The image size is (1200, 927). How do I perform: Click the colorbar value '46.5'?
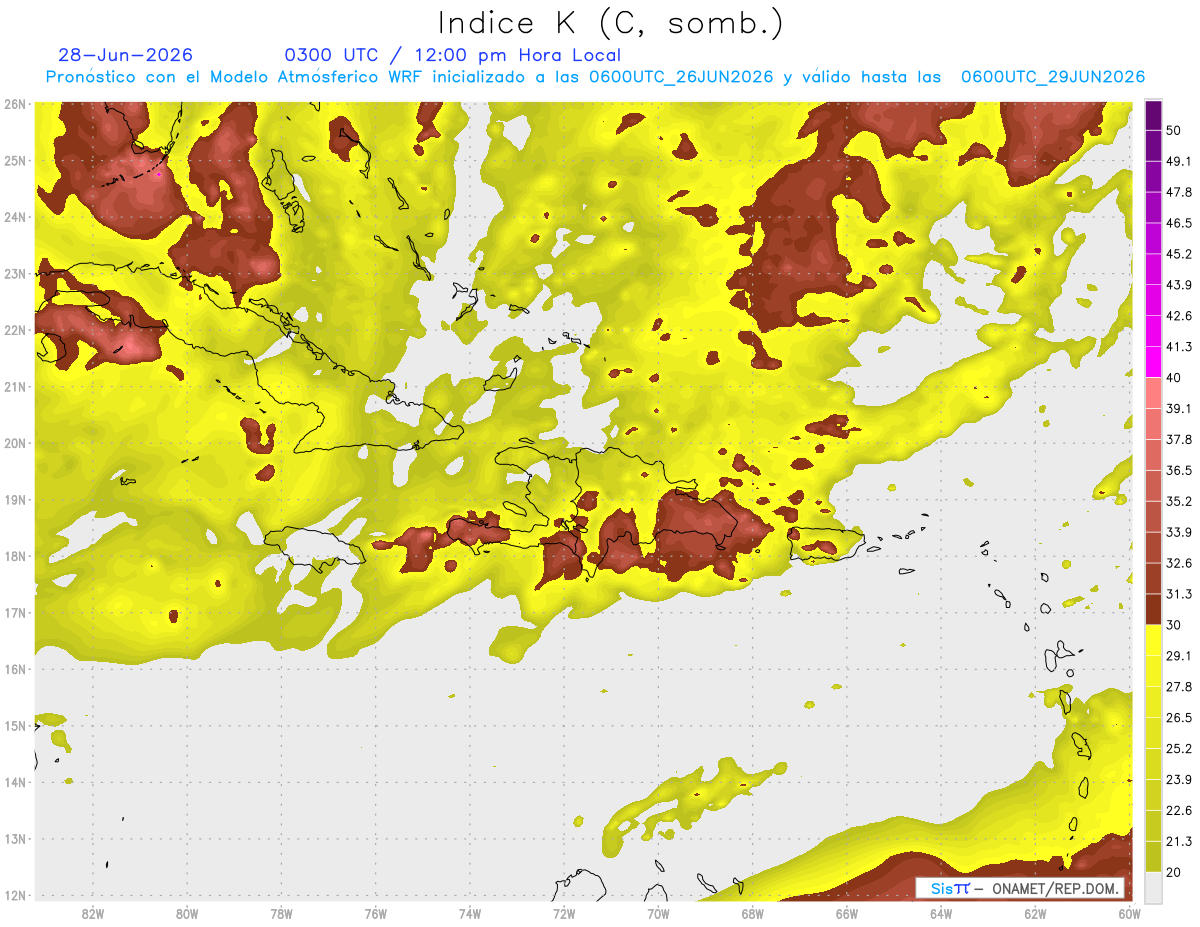point(1179,223)
